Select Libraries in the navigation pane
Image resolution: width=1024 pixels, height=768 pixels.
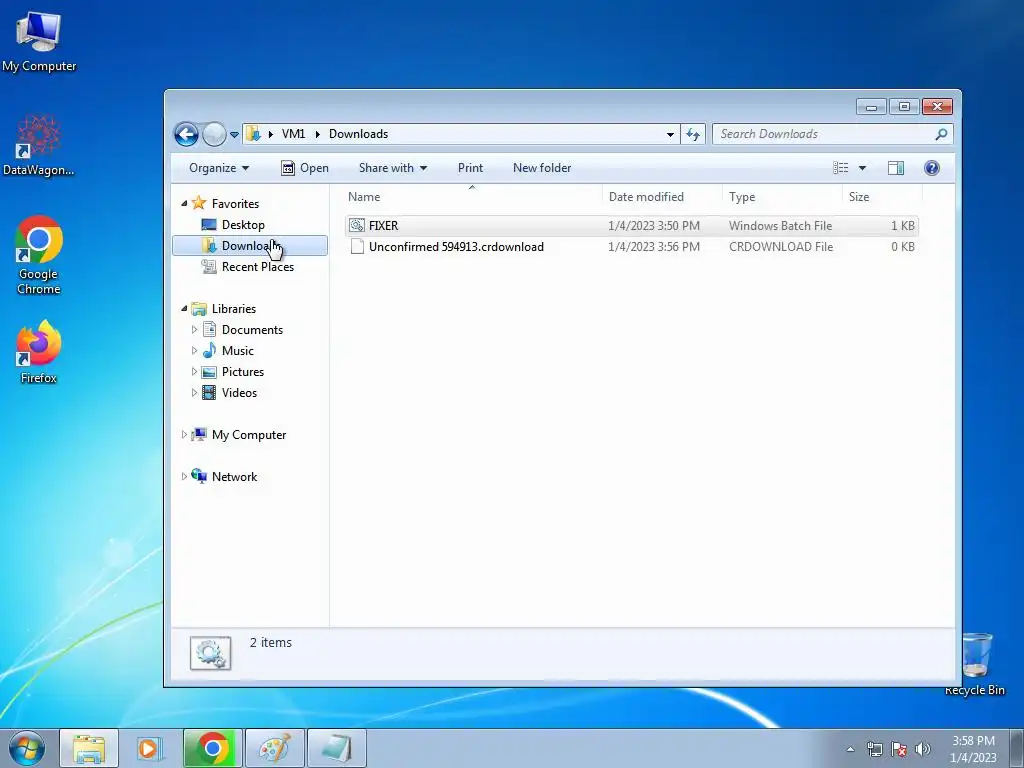click(234, 309)
